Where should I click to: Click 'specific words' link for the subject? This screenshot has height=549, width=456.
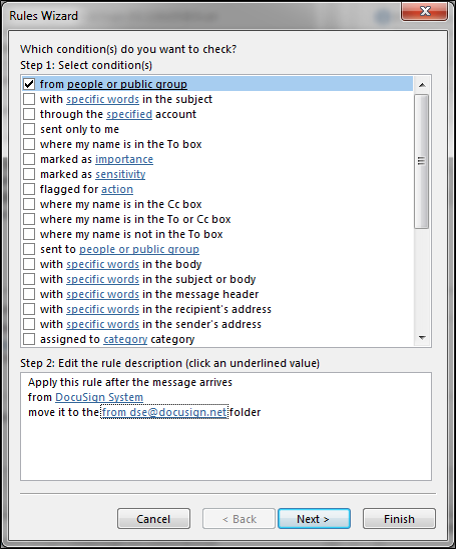coord(103,99)
